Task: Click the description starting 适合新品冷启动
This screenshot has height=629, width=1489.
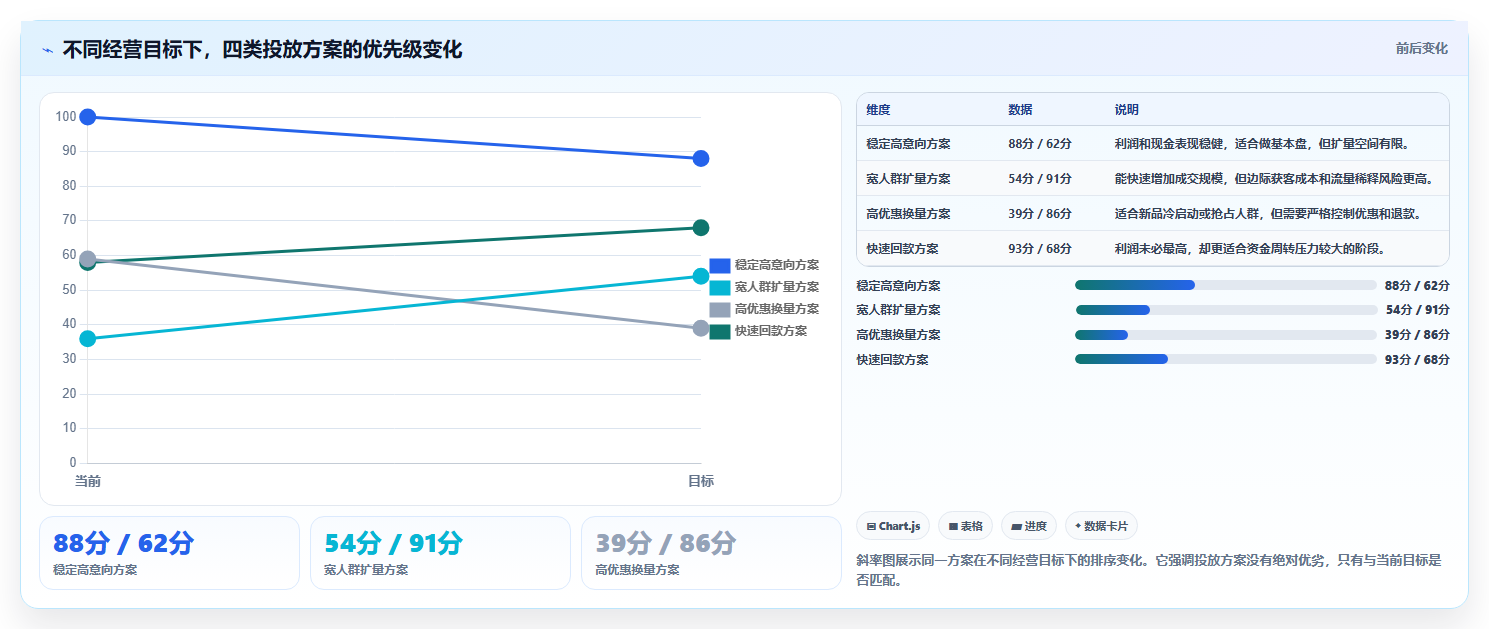Action: pos(1268,213)
